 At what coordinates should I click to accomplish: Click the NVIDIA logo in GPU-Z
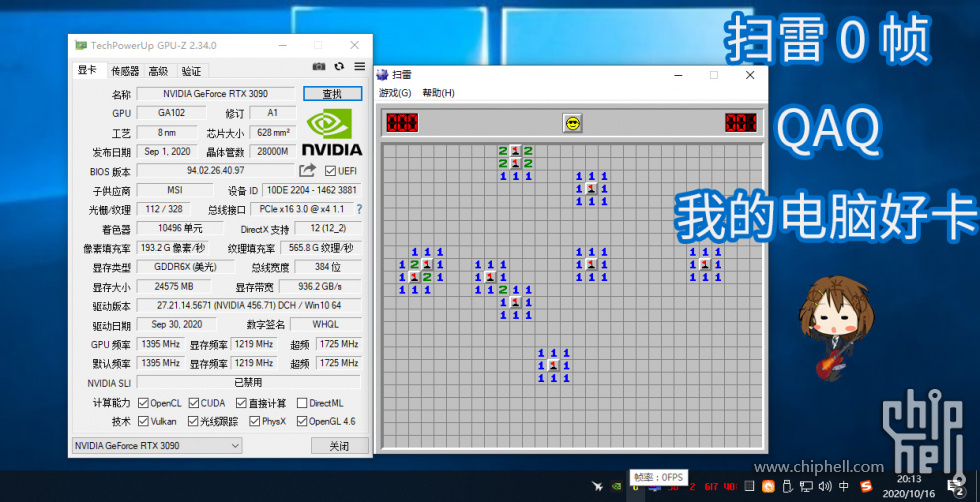coord(332,132)
